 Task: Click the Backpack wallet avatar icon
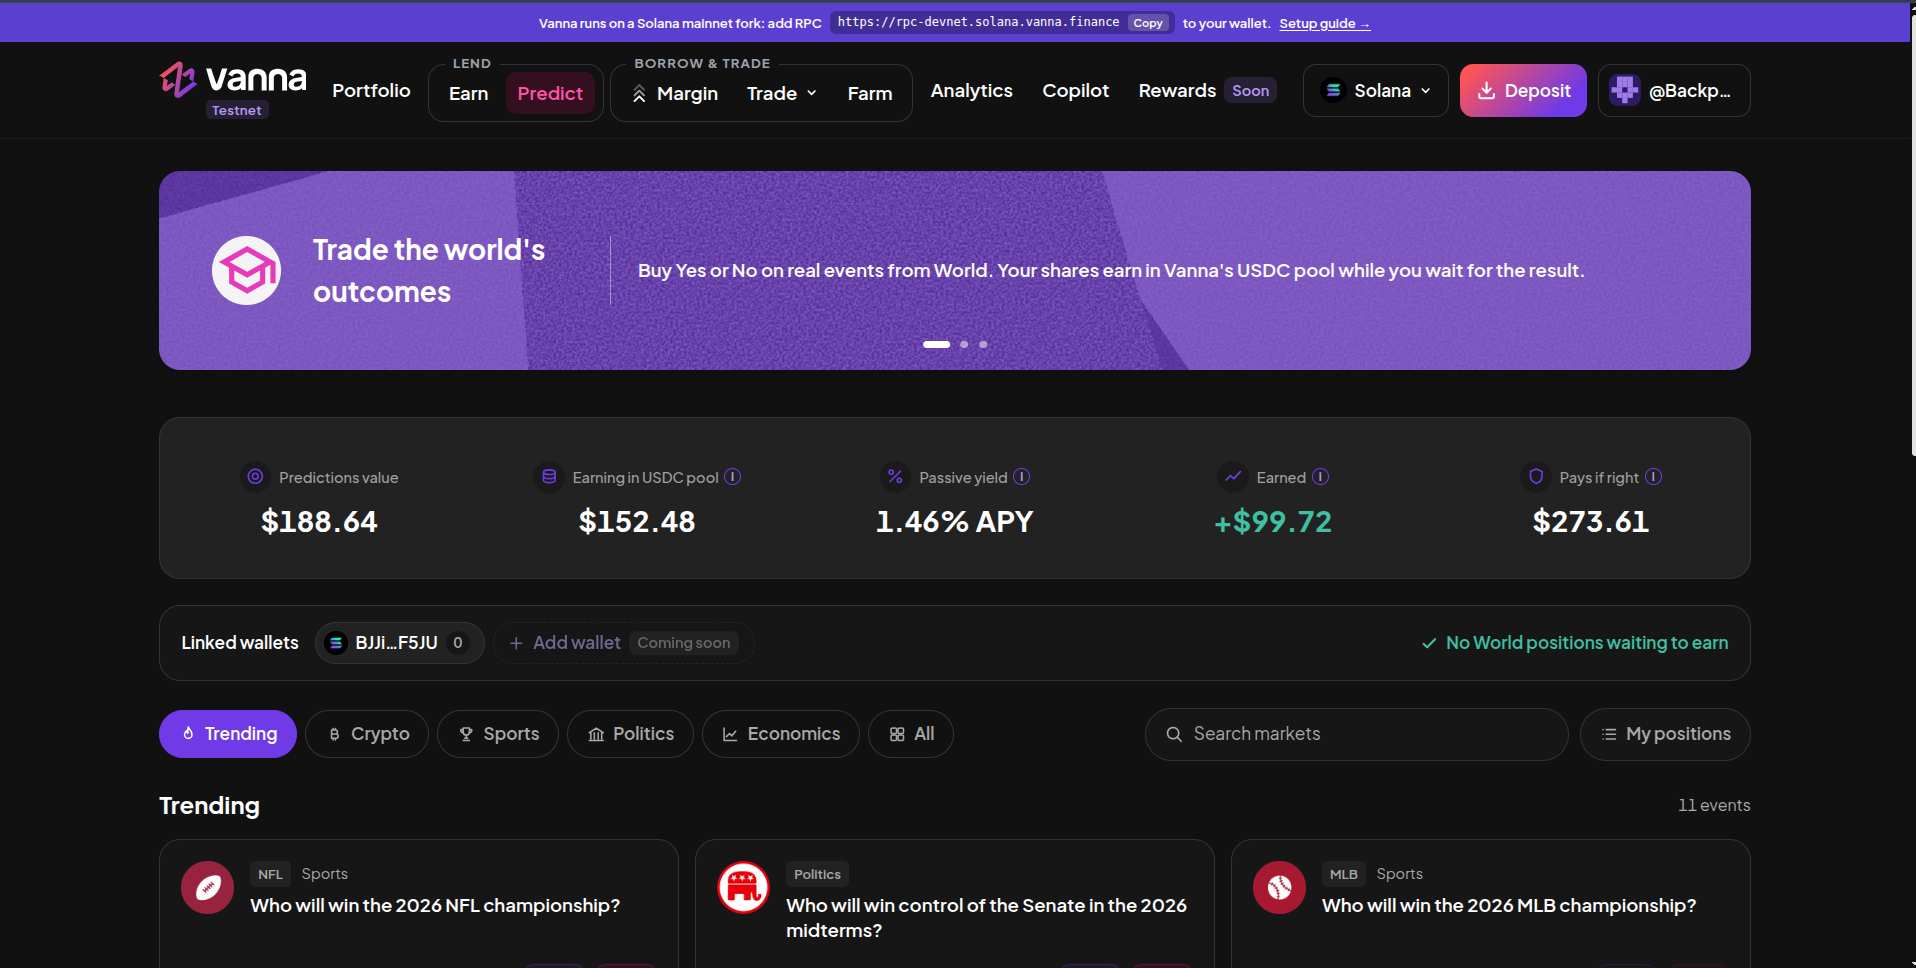[x=1625, y=90]
